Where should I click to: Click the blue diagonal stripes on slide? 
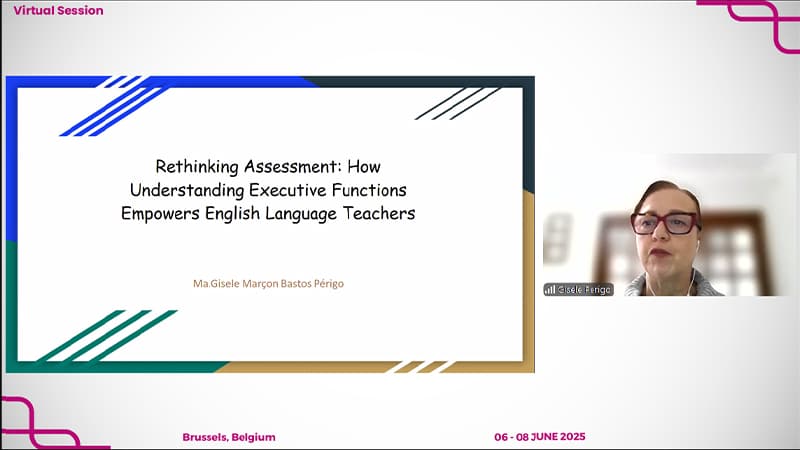pos(110,104)
